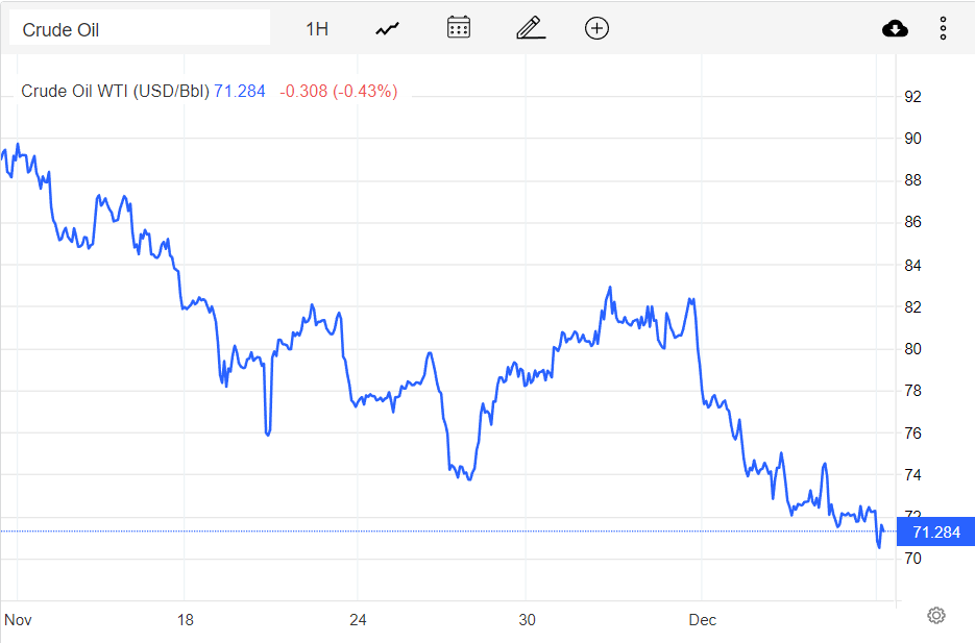977x643 pixels.
Task: Open chart settings gear icon
Action: pyautogui.click(x=936, y=615)
